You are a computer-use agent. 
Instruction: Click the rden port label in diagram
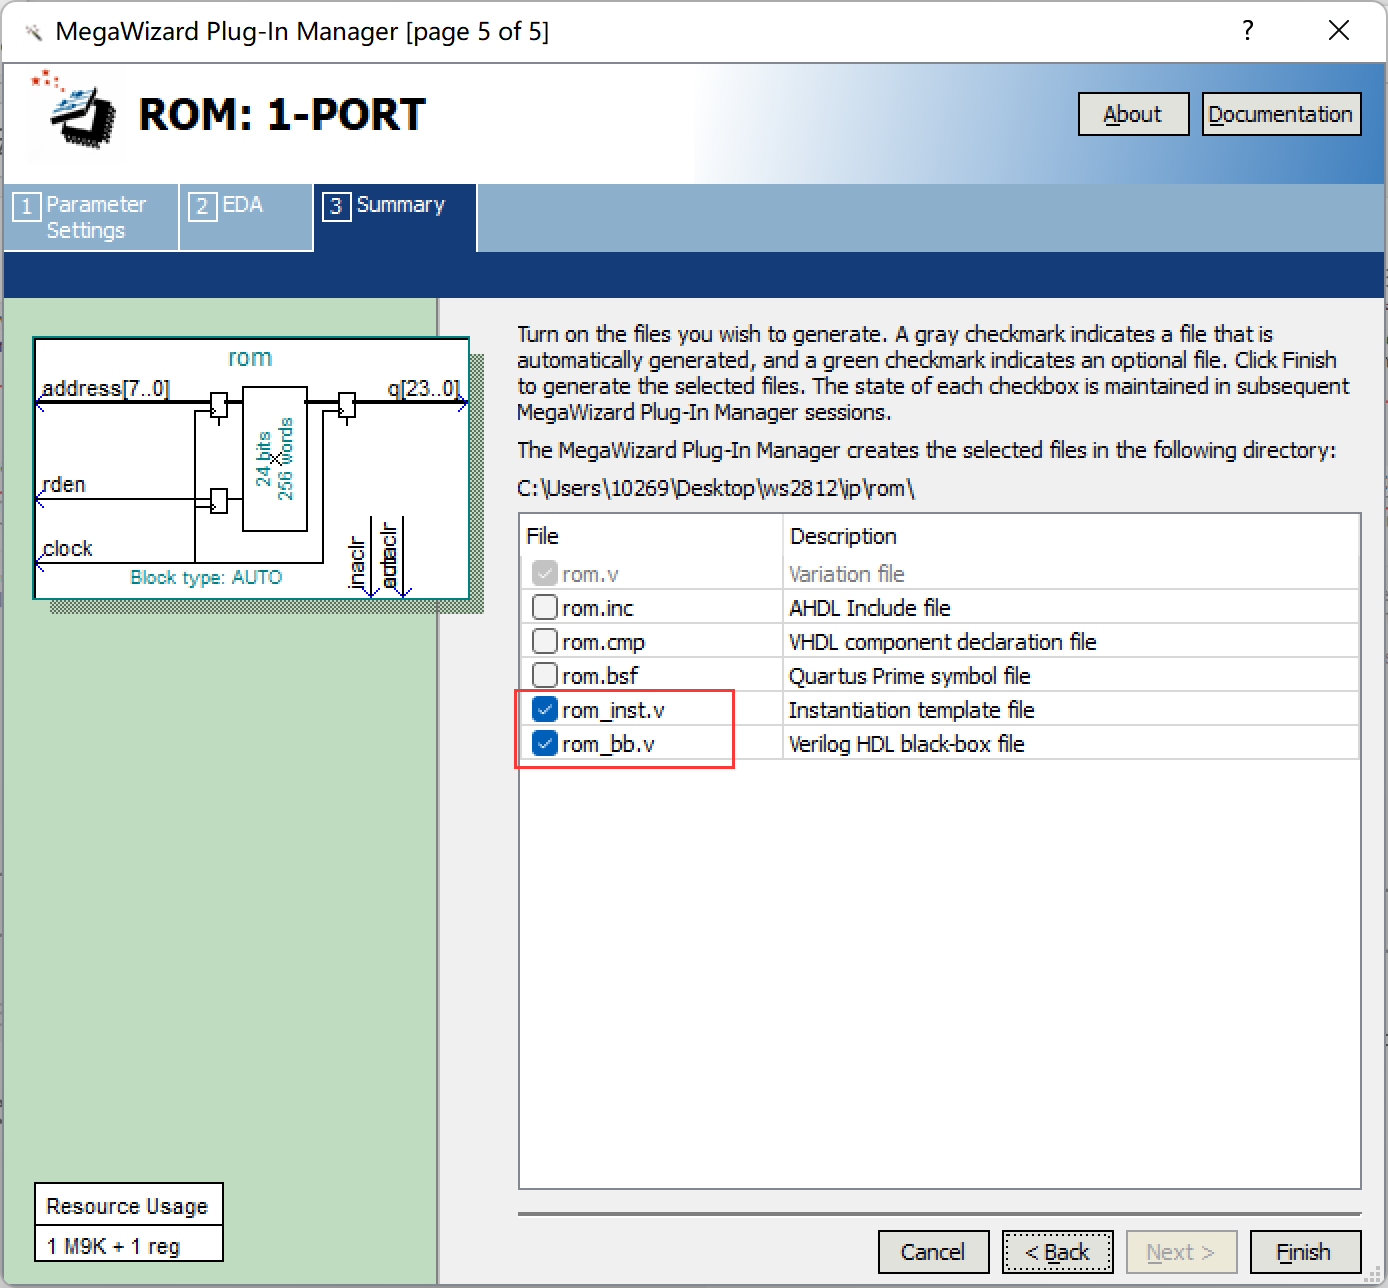(x=64, y=484)
